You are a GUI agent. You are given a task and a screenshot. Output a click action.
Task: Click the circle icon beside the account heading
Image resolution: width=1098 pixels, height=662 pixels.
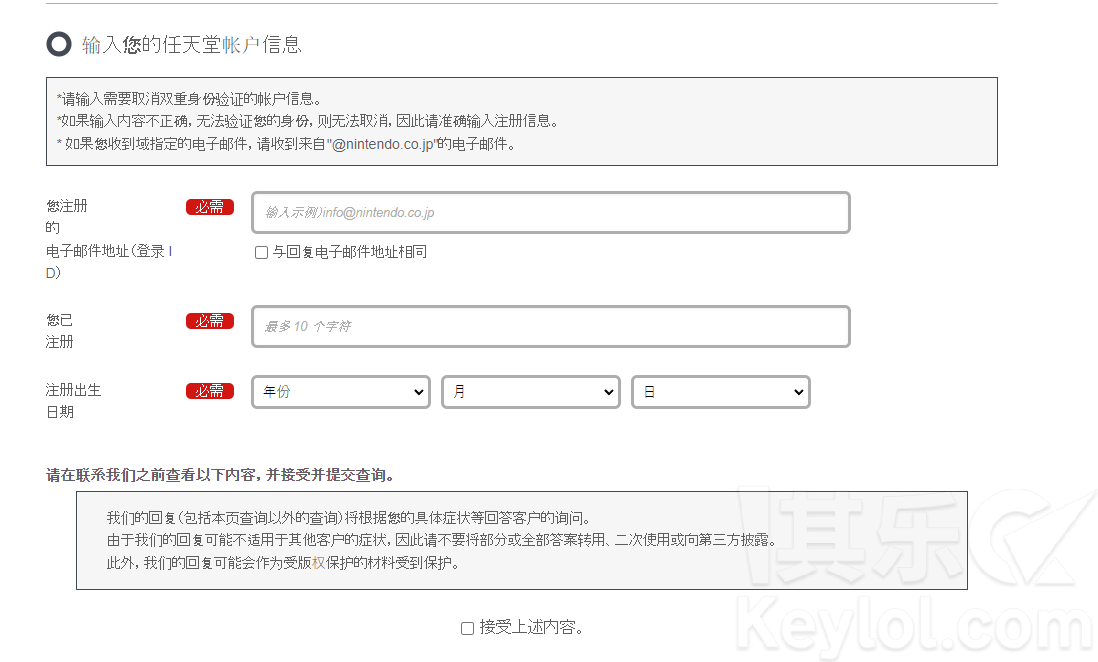[59, 44]
